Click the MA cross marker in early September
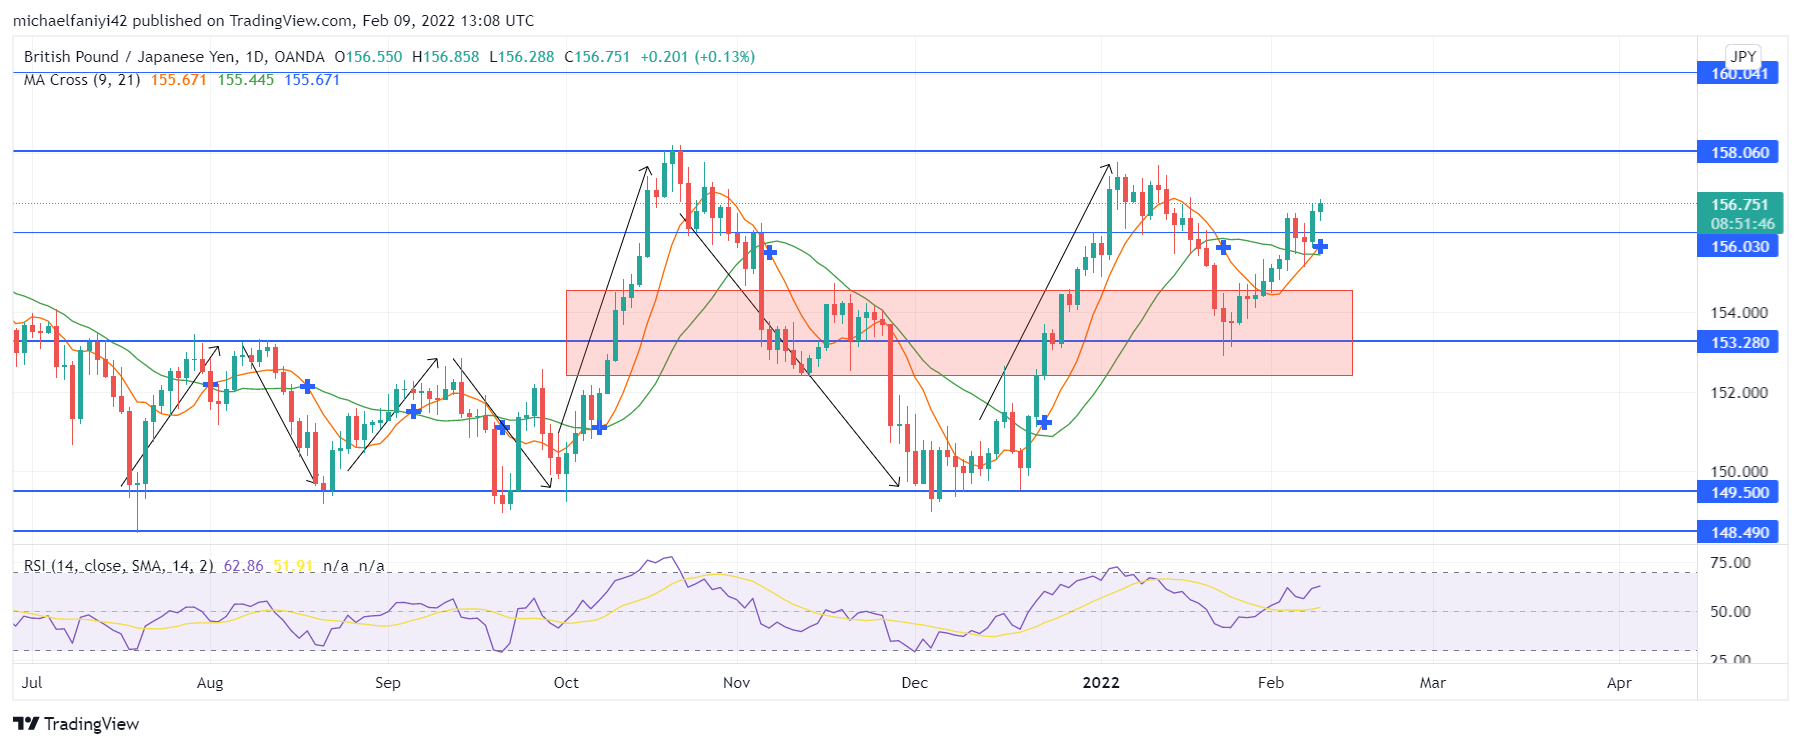 pyautogui.click(x=413, y=411)
